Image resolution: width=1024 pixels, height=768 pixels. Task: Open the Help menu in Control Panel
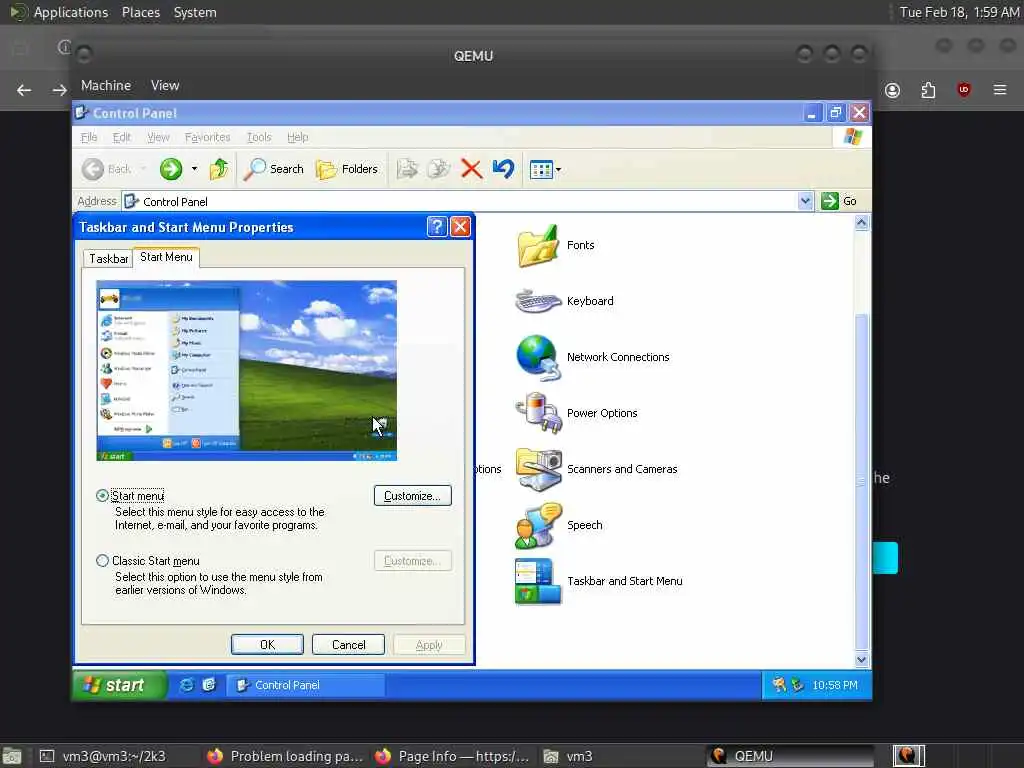point(297,137)
